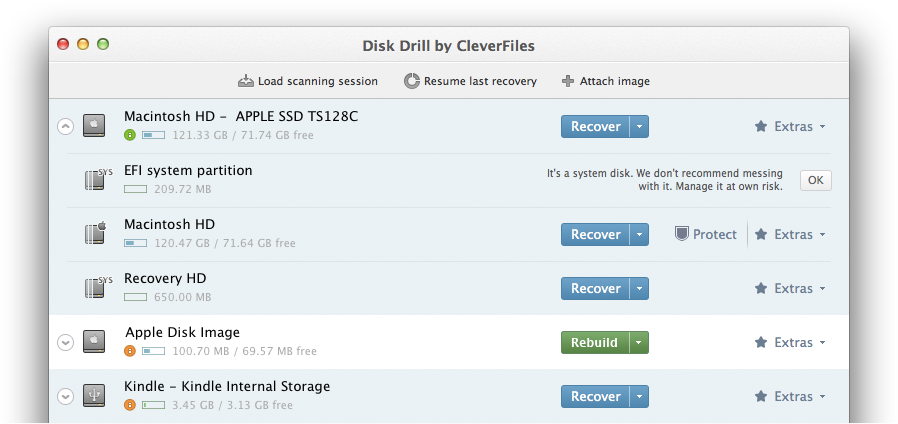The width and height of the screenshot is (898, 424).
Task: Click the Attach image plus icon
Action: coord(568,81)
